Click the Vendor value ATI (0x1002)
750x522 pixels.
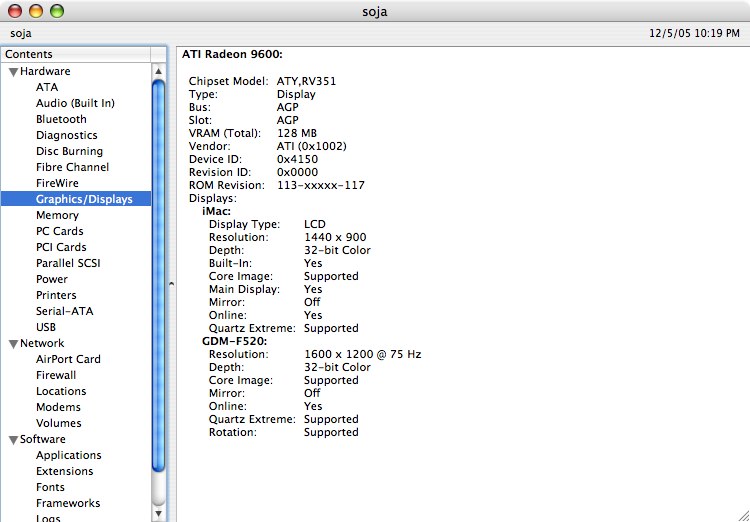pyautogui.click(x=311, y=146)
